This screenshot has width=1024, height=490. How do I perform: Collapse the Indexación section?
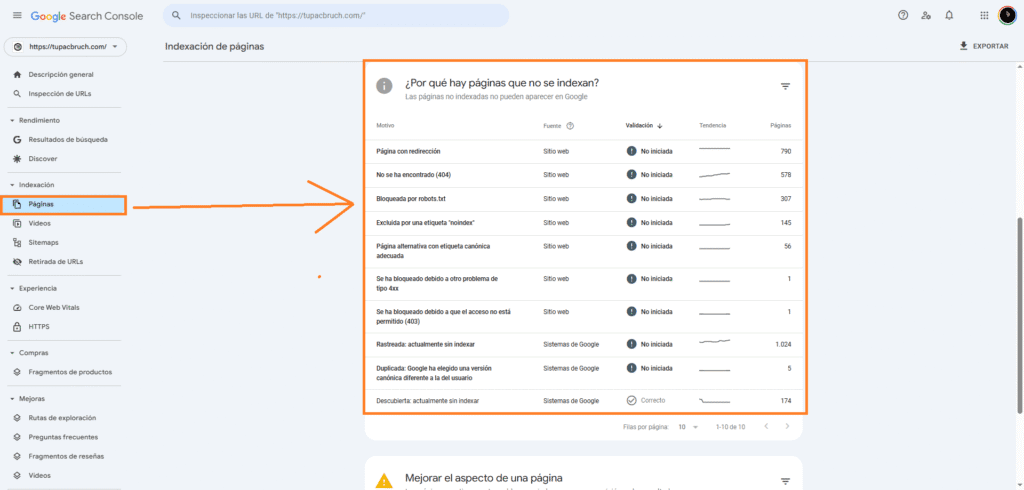click(x=12, y=185)
